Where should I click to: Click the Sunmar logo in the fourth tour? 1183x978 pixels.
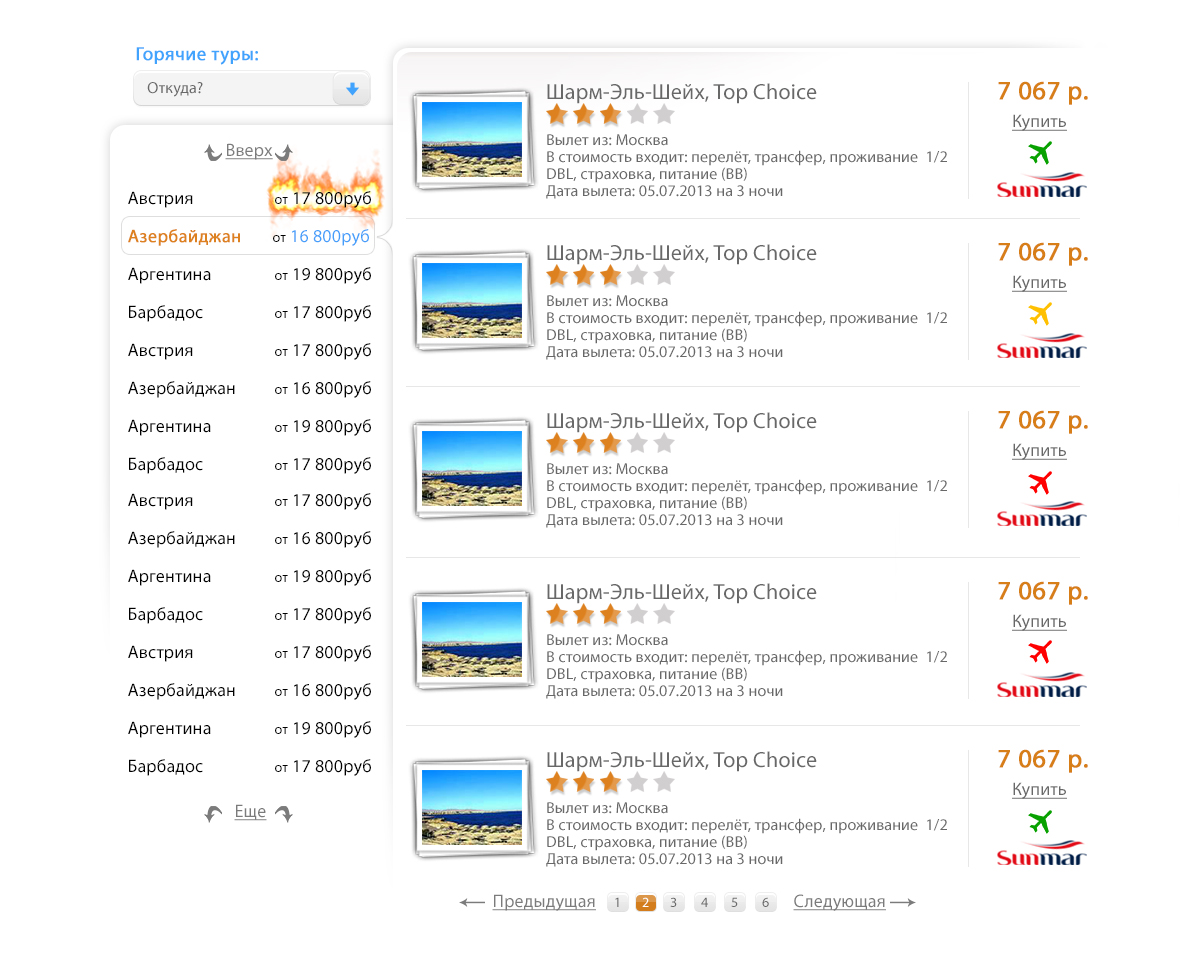click(1041, 685)
